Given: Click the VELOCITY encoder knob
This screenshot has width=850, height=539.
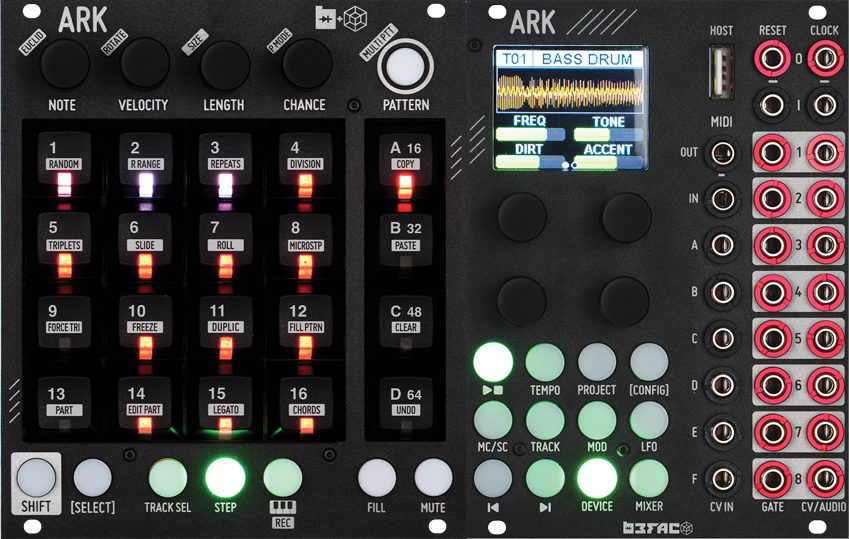Looking at the screenshot, I should (x=145, y=63).
